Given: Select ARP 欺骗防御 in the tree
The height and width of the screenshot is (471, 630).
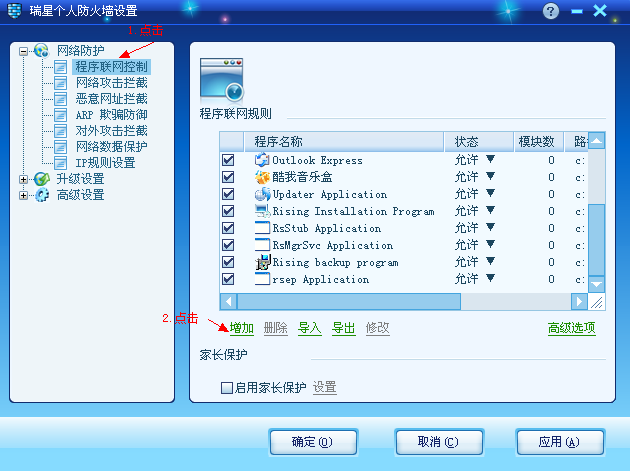Looking at the screenshot, I should click(x=111, y=115).
